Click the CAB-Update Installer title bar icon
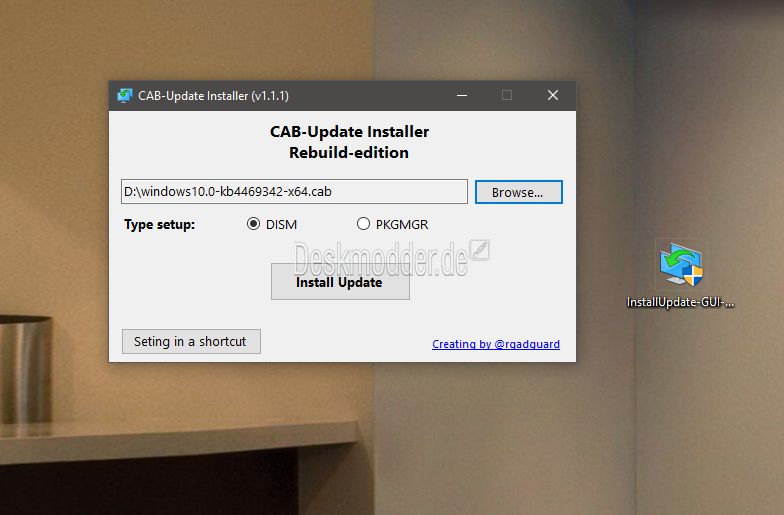The width and height of the screenshot is (784, 515). pos(124,95)
